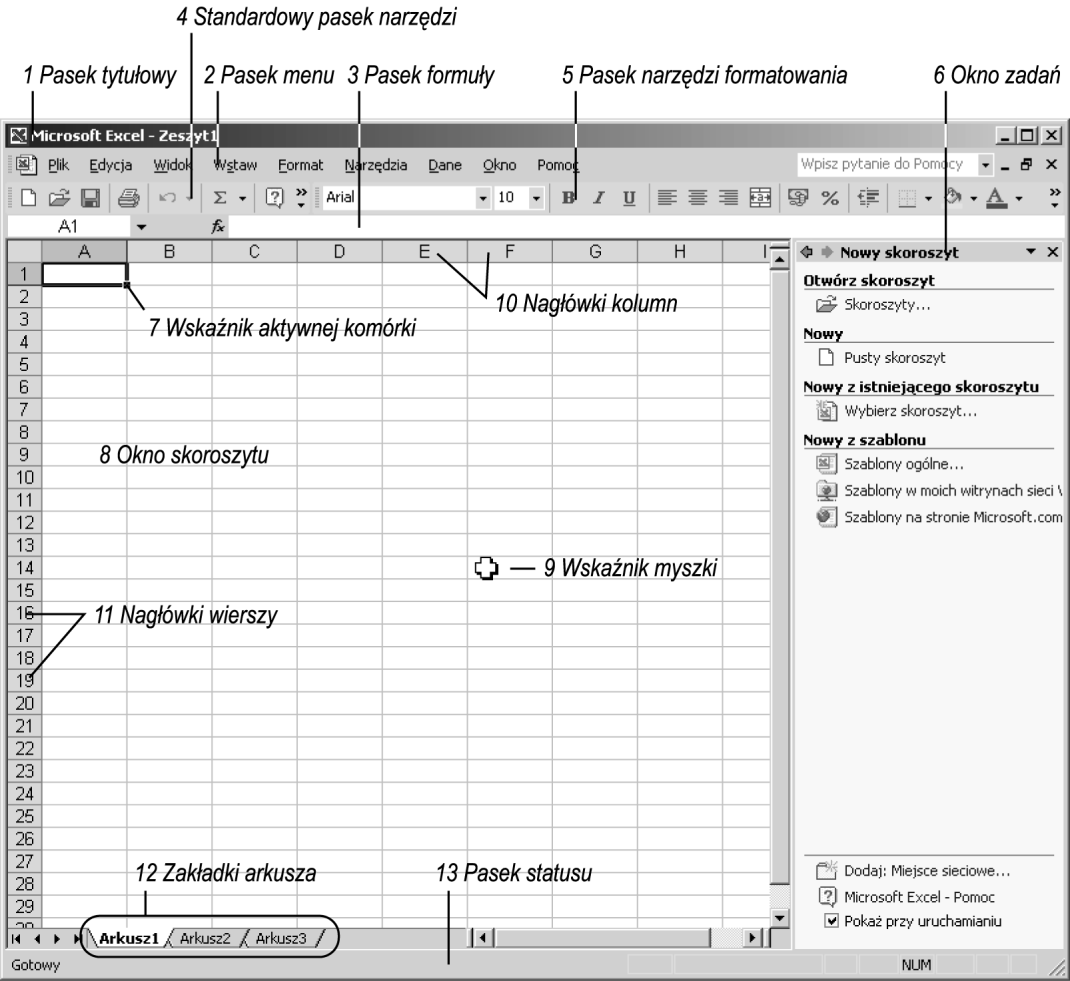Open Microsoft Excel - Pomoc link
Viewport: 1070px width, 981px height.
pos(919,897)
